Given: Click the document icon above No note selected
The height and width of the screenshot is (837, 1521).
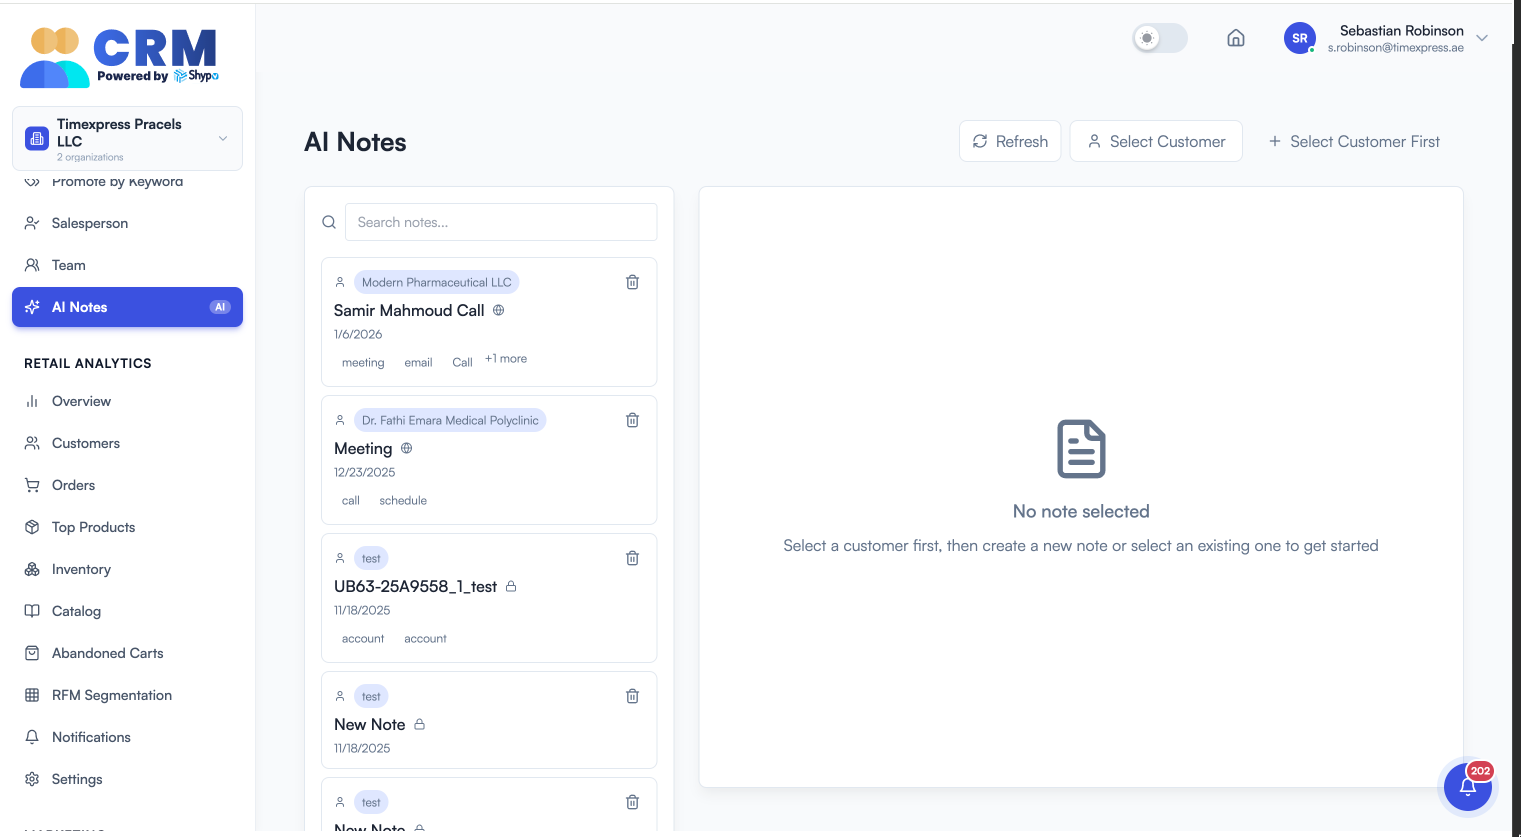Looking at the screenshot, I should point(1081,449).
